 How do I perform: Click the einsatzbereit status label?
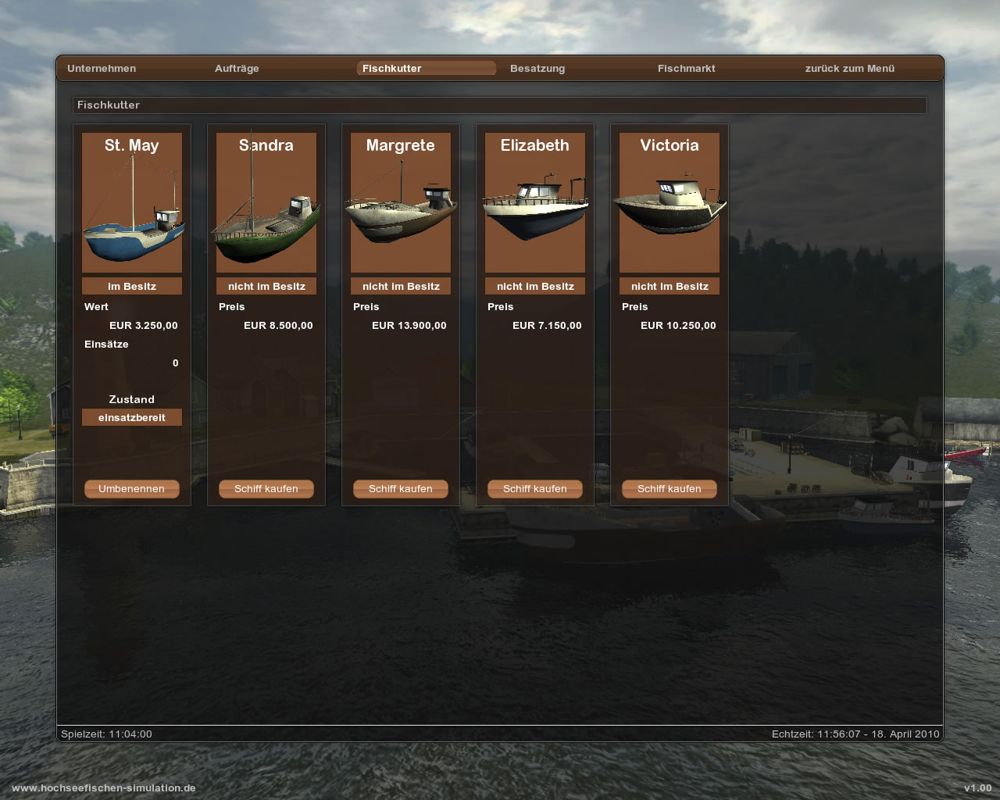[x=132, y=417]
